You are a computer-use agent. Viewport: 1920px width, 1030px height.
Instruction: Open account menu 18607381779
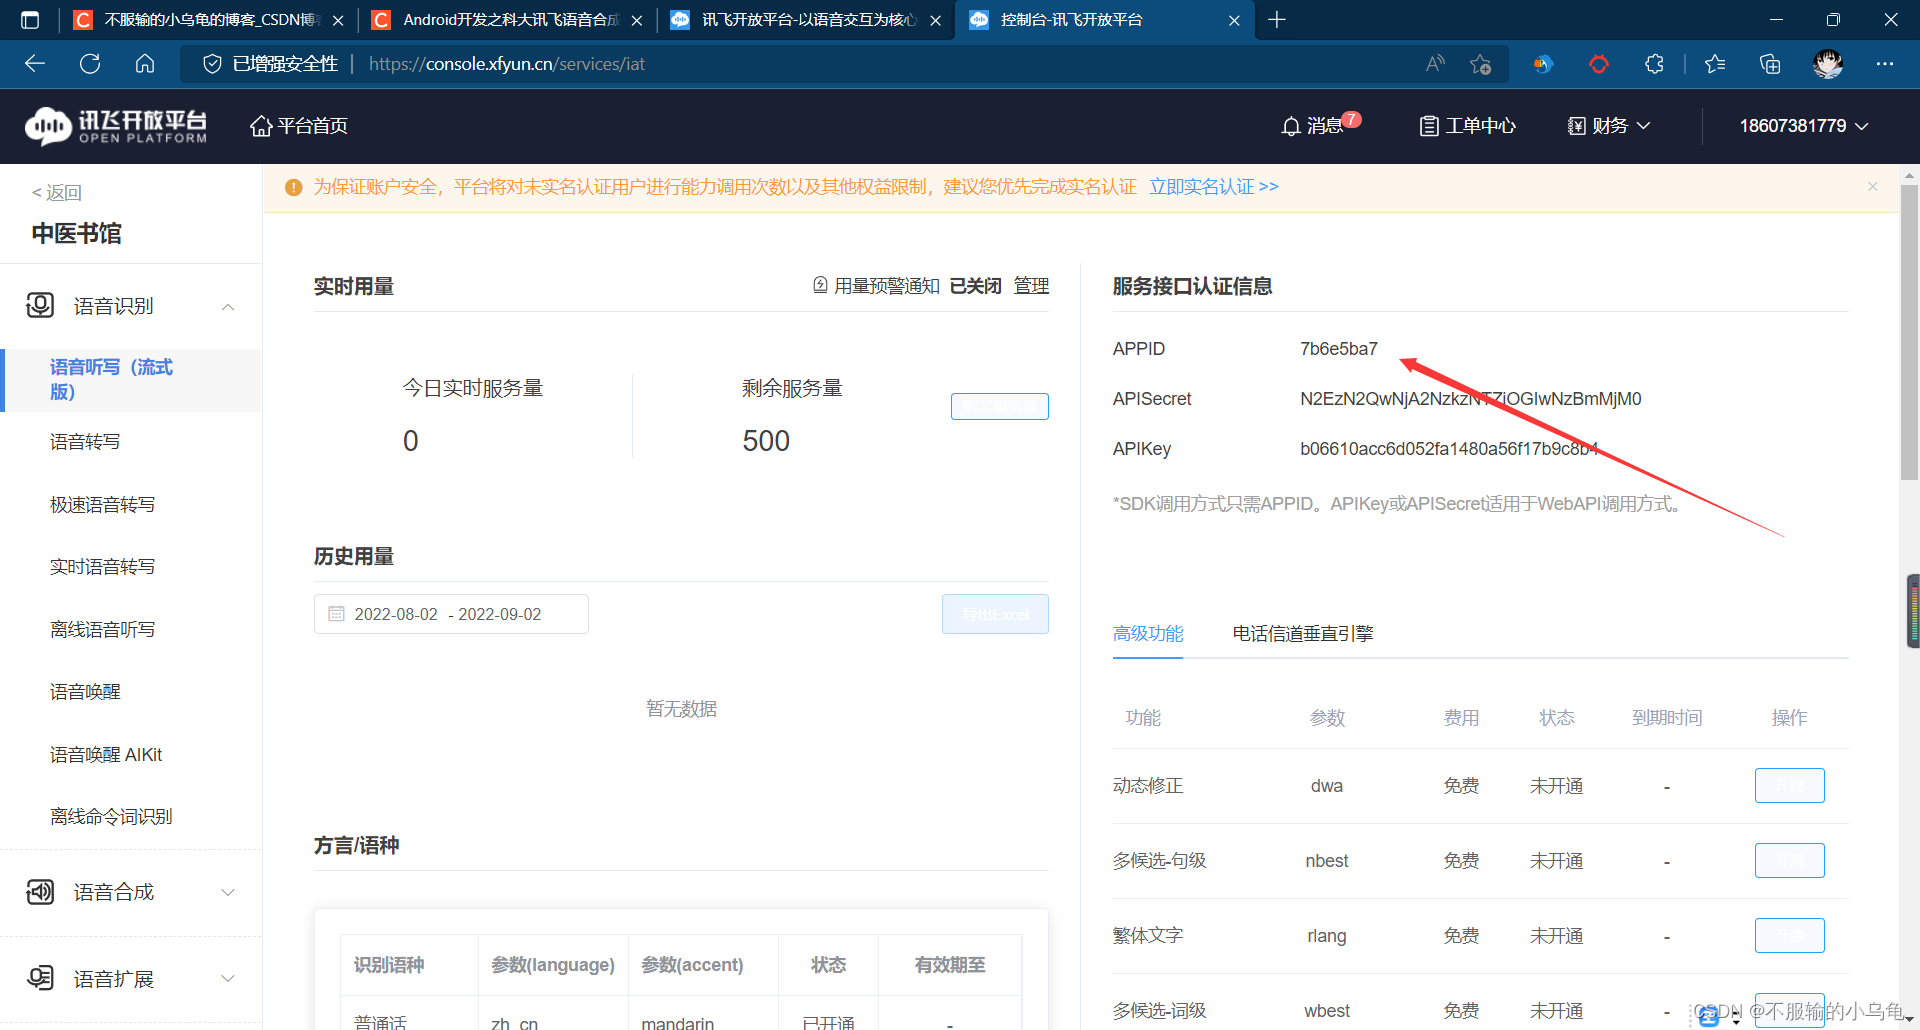pos(1804,126)
